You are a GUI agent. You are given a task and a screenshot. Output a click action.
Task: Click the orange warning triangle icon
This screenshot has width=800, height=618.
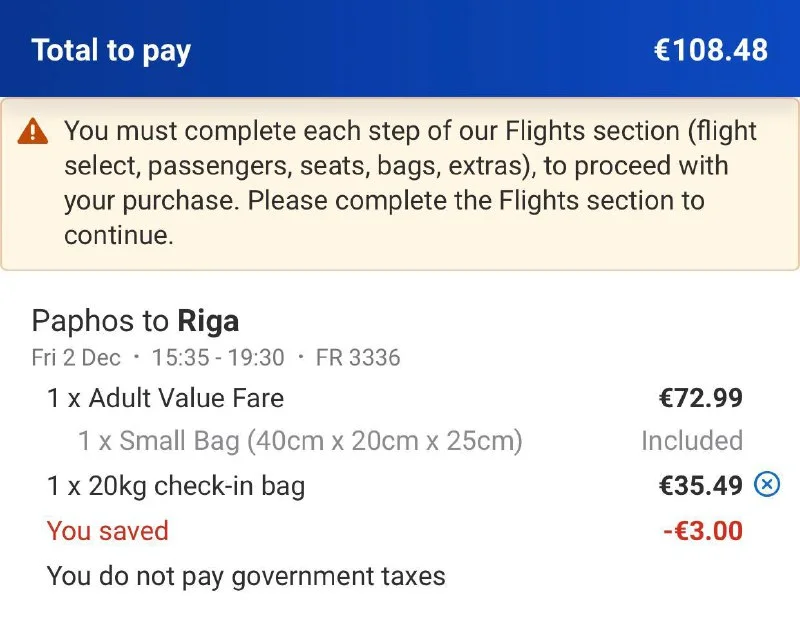point(33,131)
